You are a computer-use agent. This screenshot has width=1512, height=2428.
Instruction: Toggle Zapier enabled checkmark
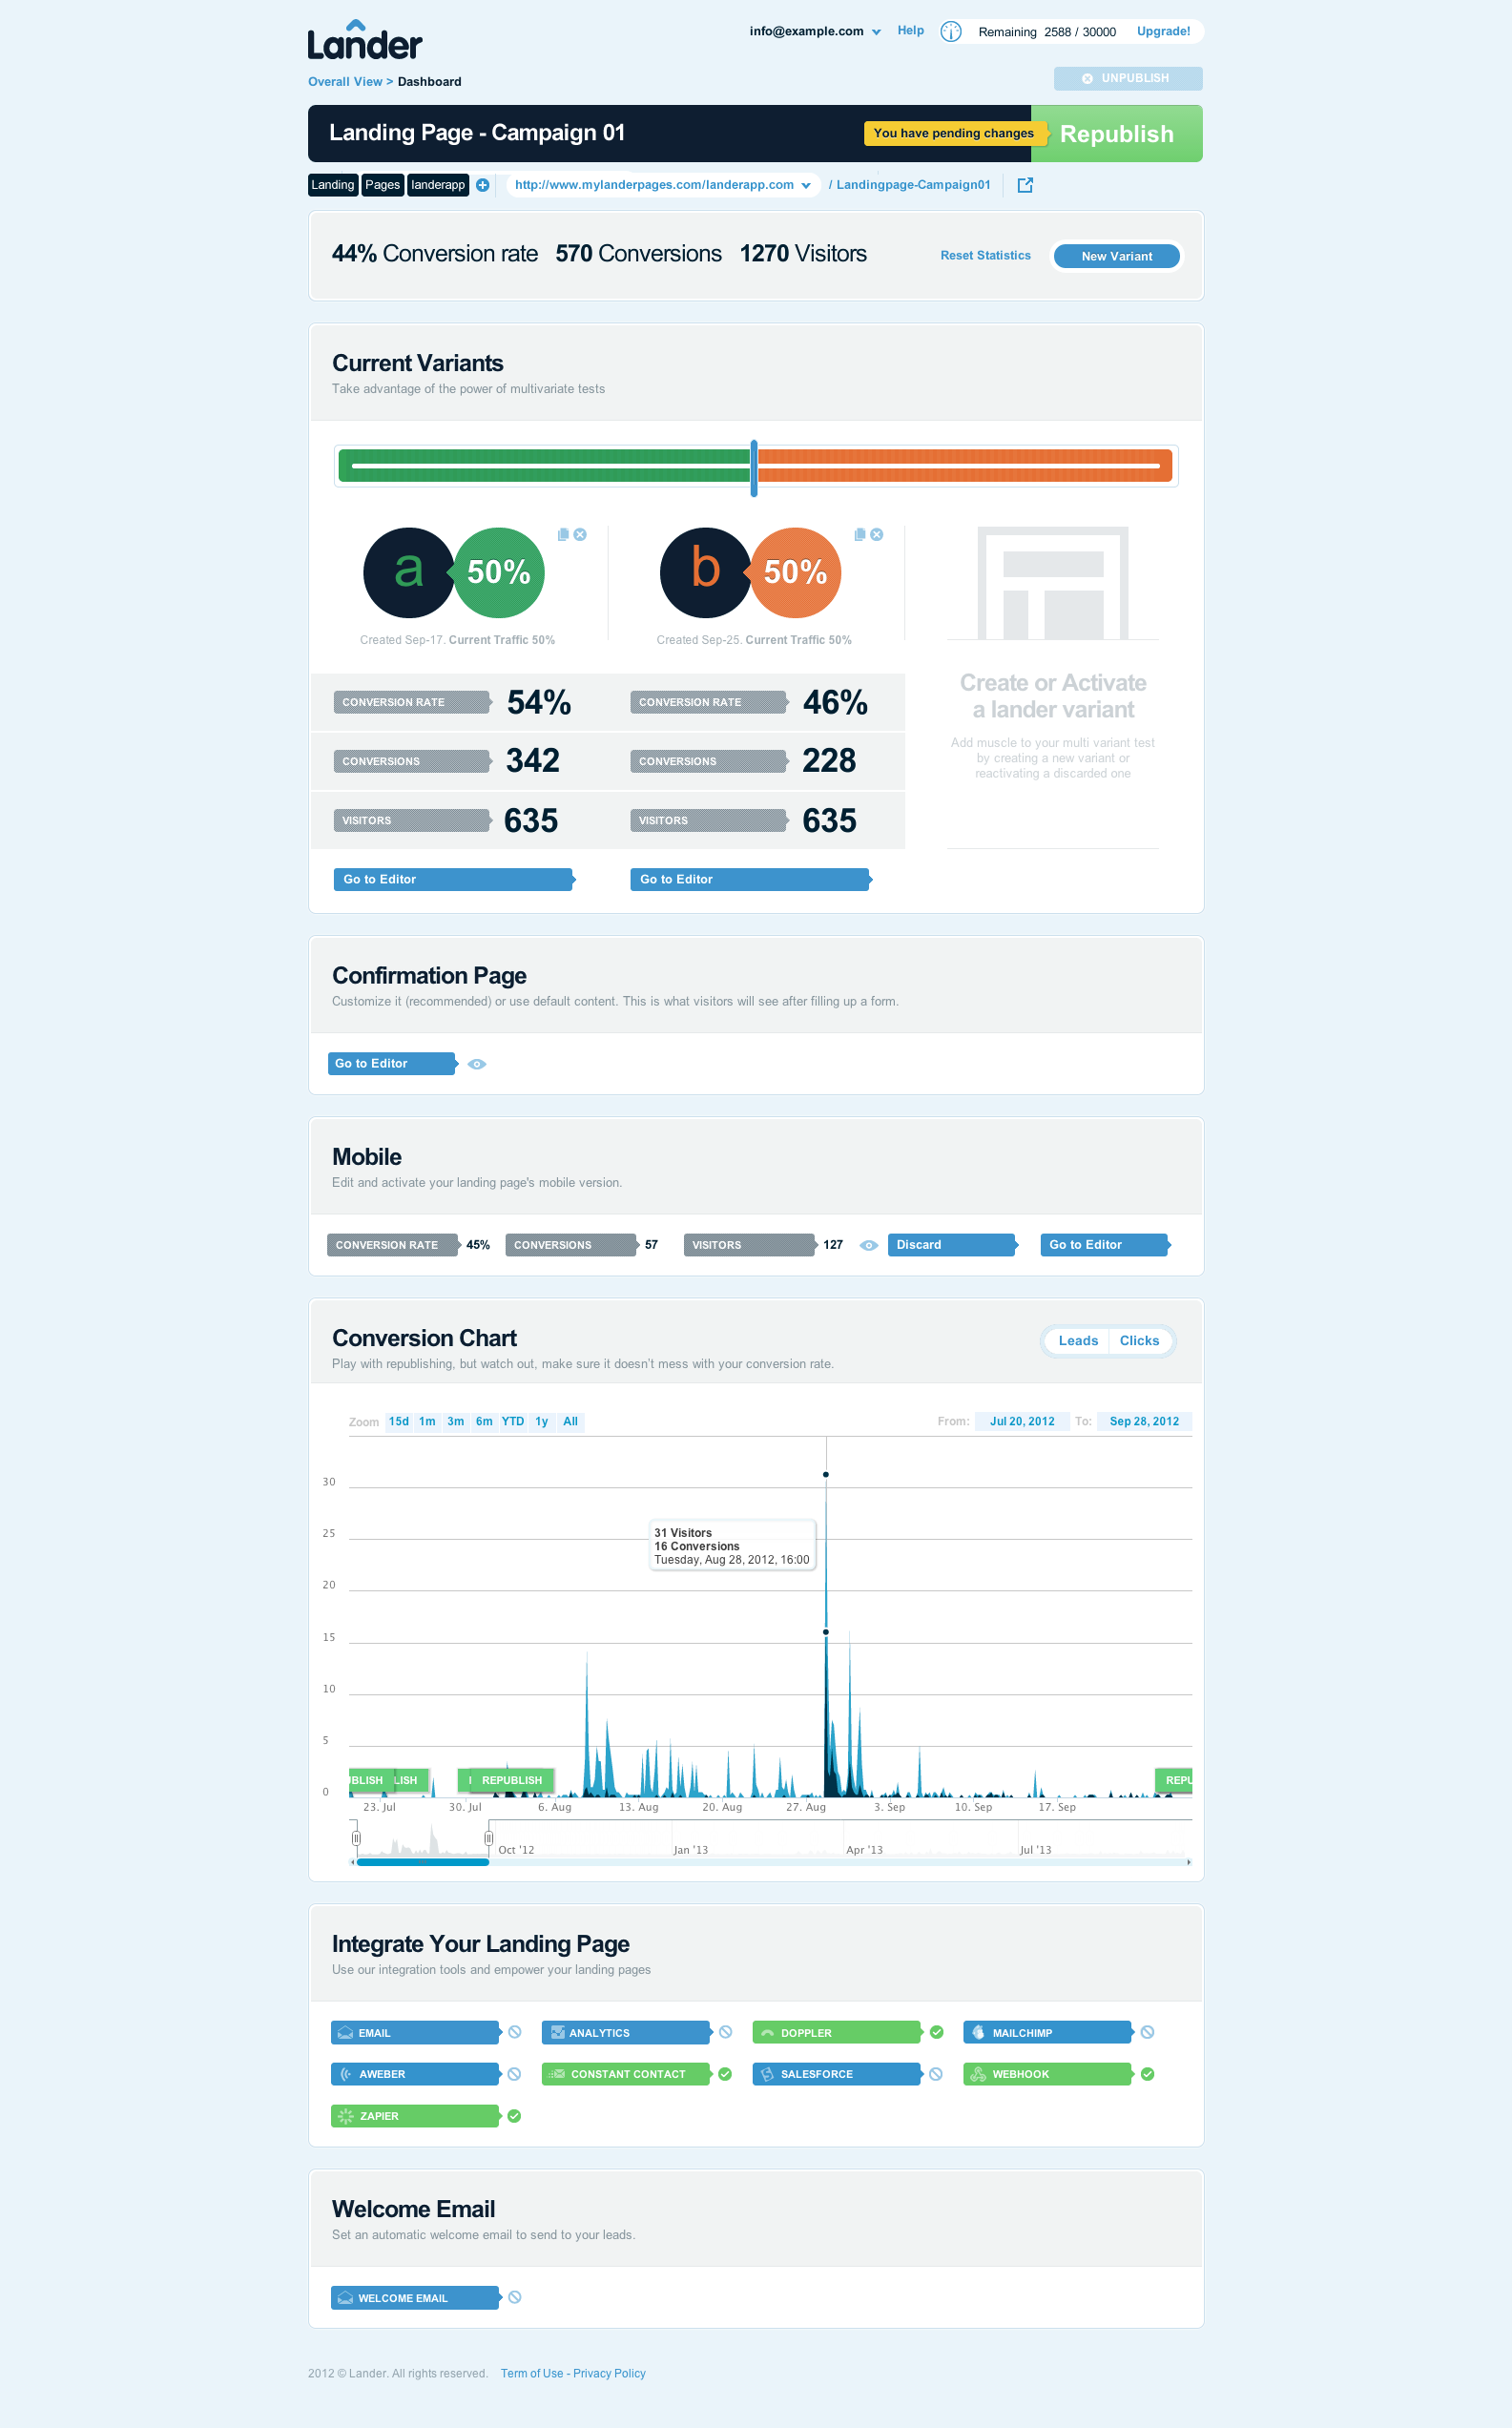[x=514, y=2116]
